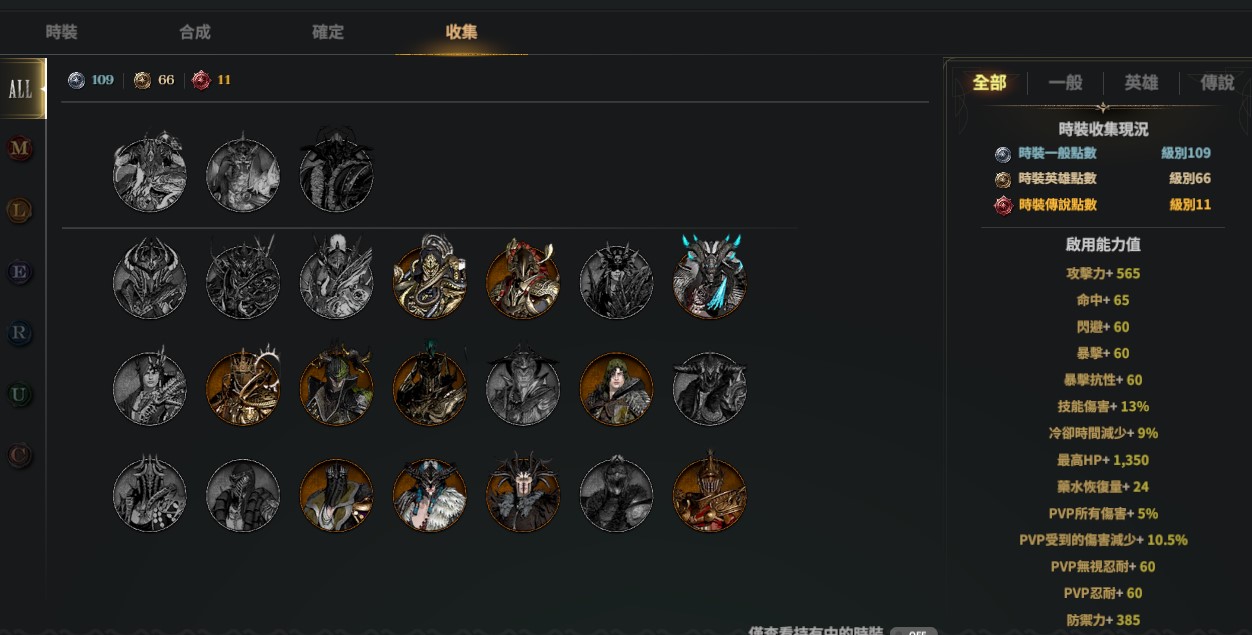1252x635 pixels.
Task: Switch right panel to 英雄 tab
Action: tap(1141, 83)
